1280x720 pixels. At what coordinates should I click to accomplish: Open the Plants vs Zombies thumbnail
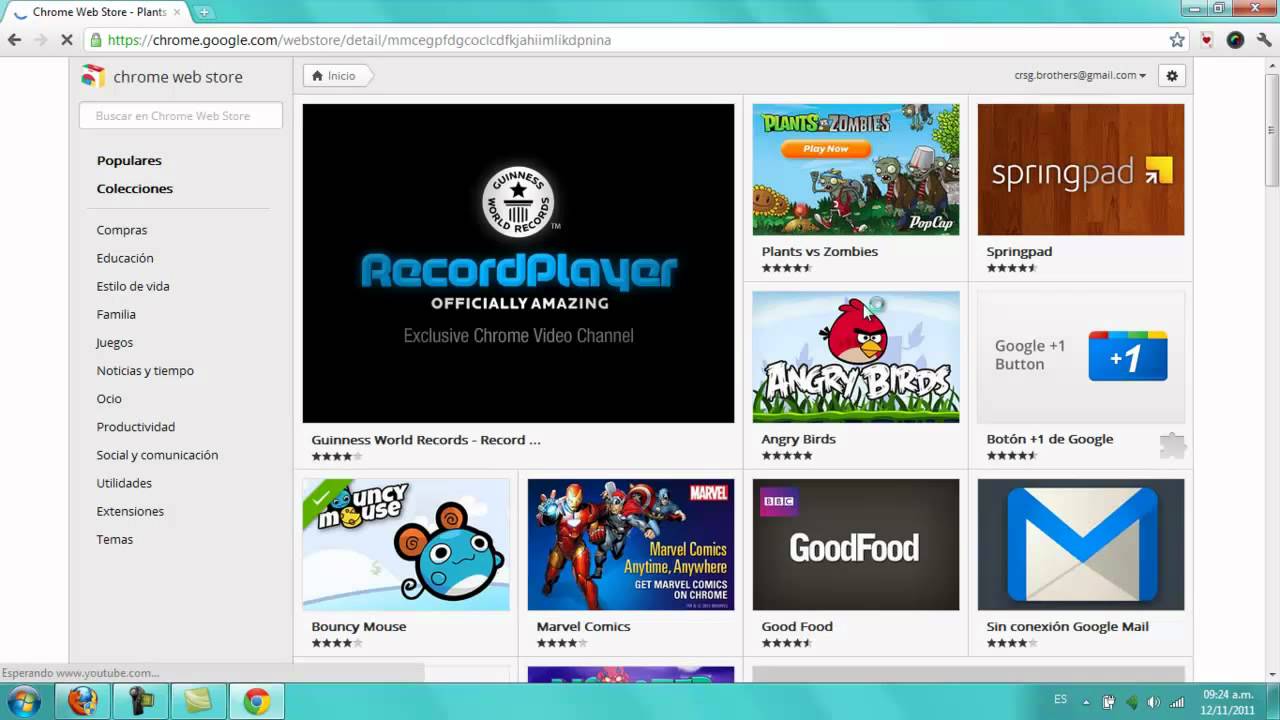coord(856,169)
